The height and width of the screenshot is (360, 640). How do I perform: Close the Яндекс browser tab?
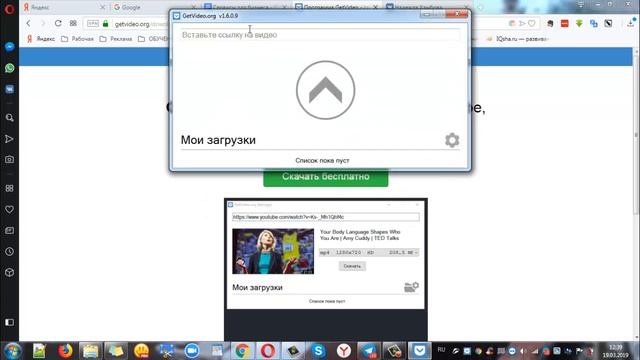pyautogui.click(x=102, y=7)
